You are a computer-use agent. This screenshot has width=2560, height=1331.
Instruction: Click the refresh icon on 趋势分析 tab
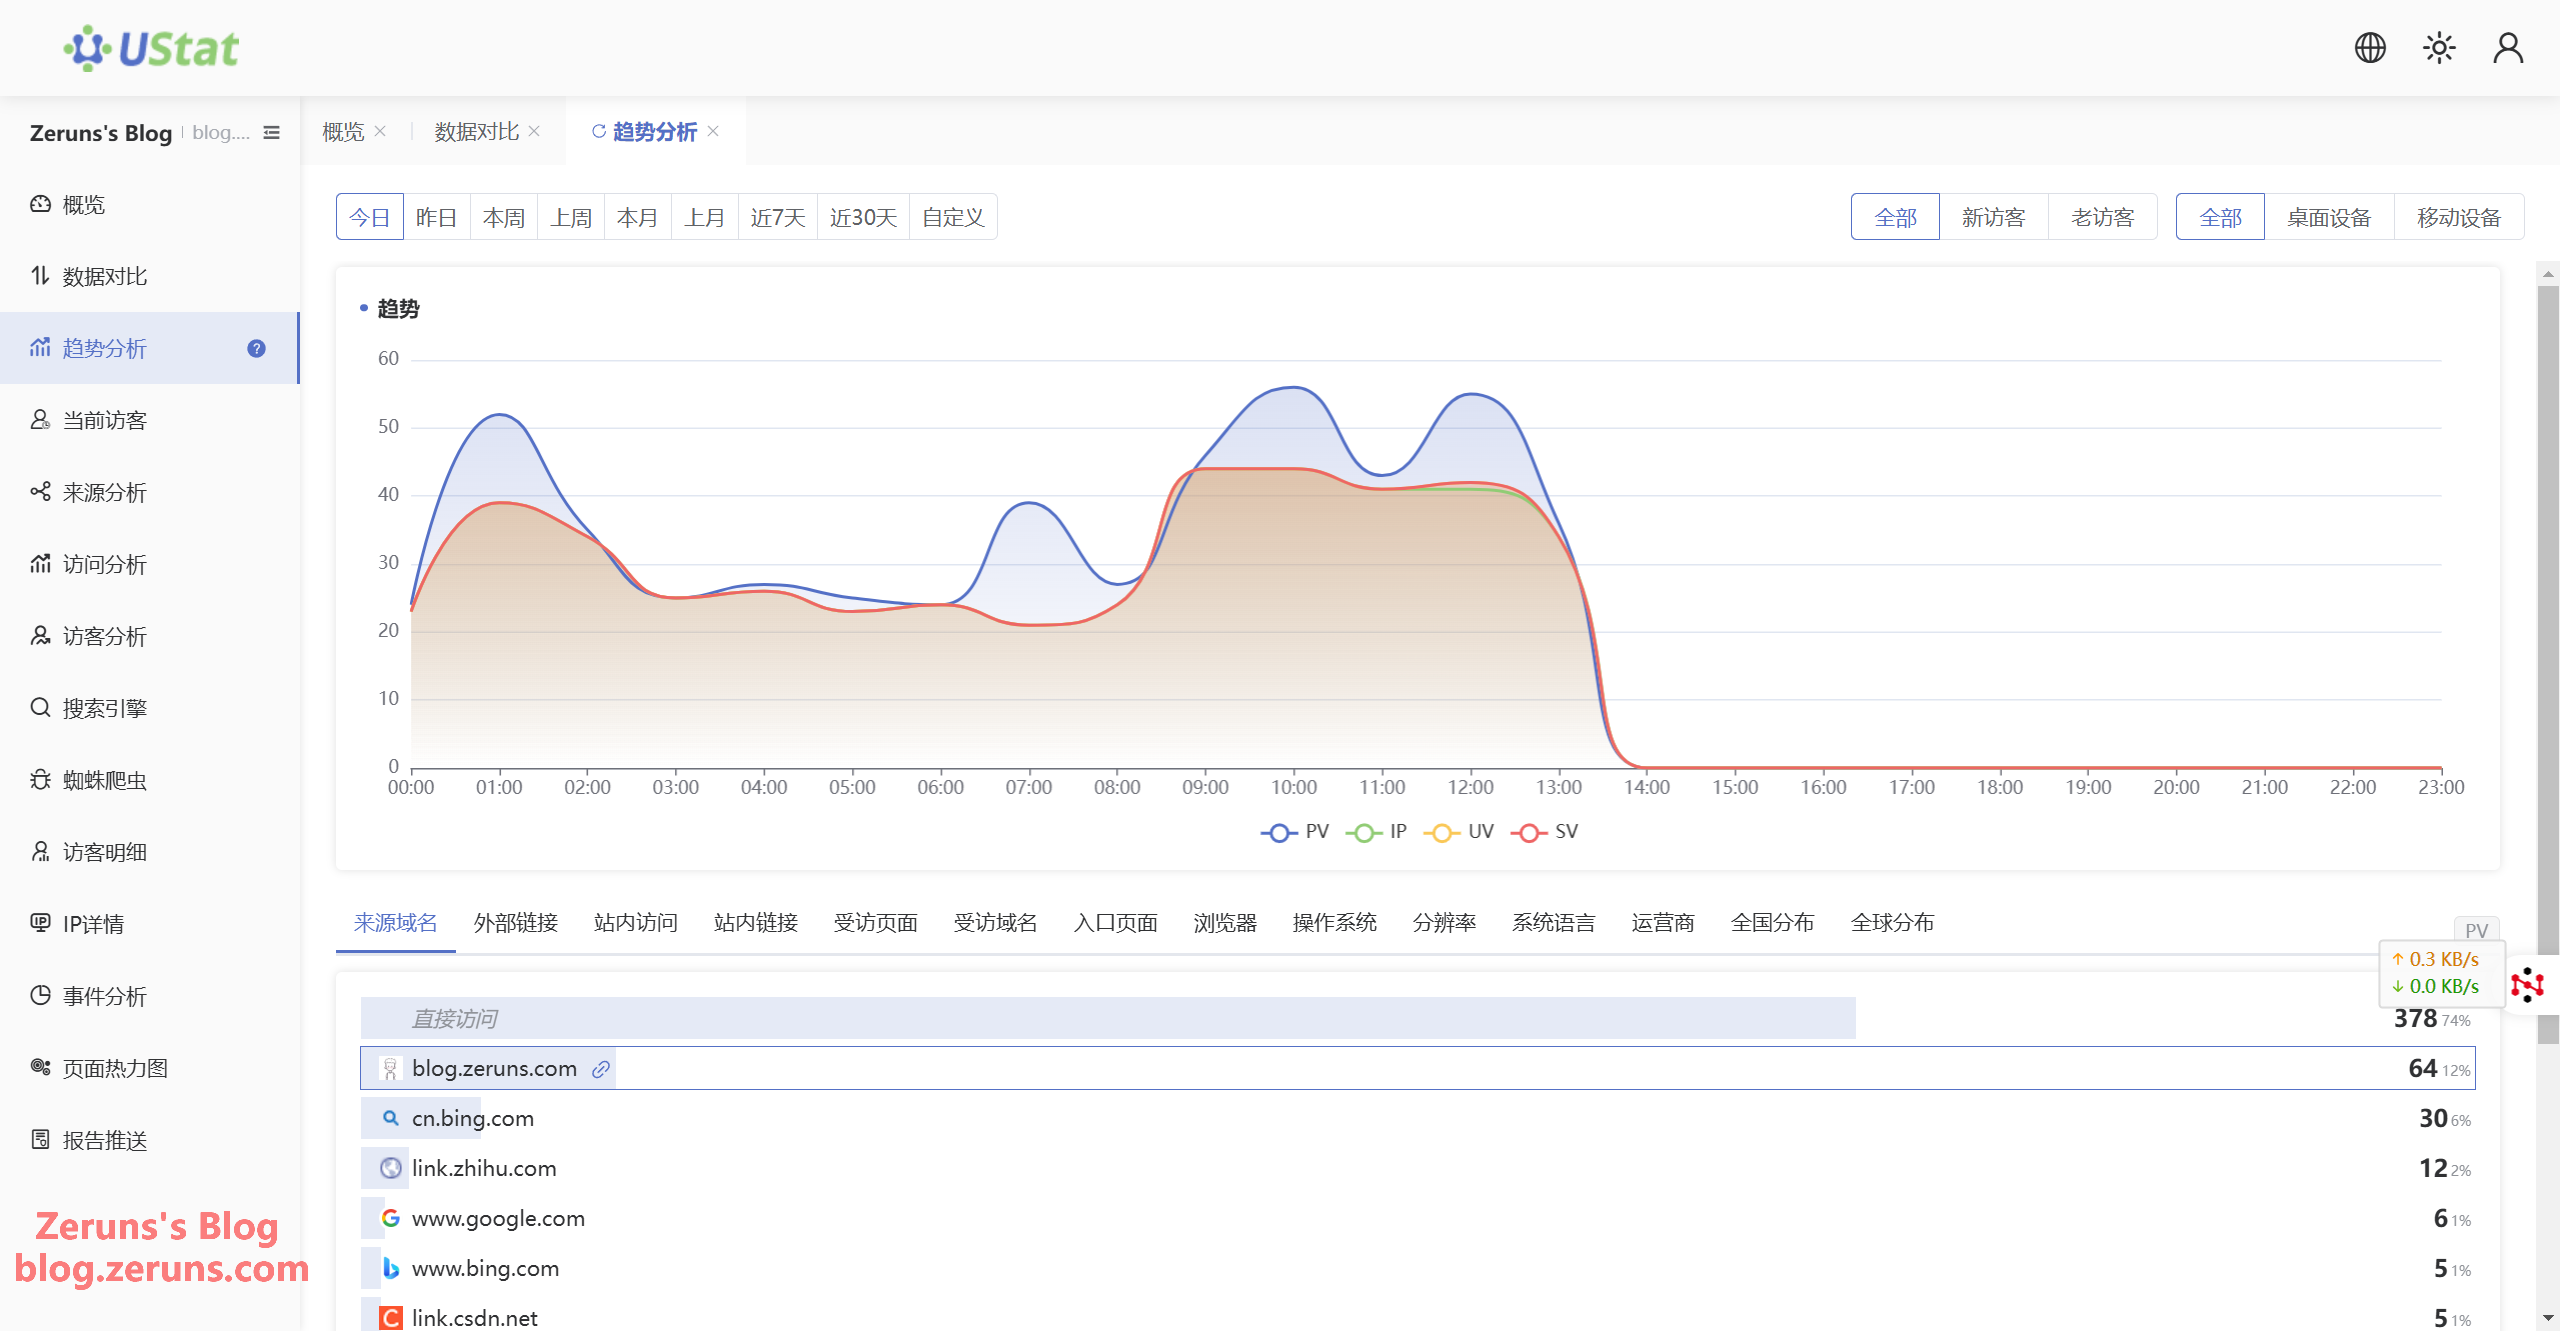click(x=599, y=131)
